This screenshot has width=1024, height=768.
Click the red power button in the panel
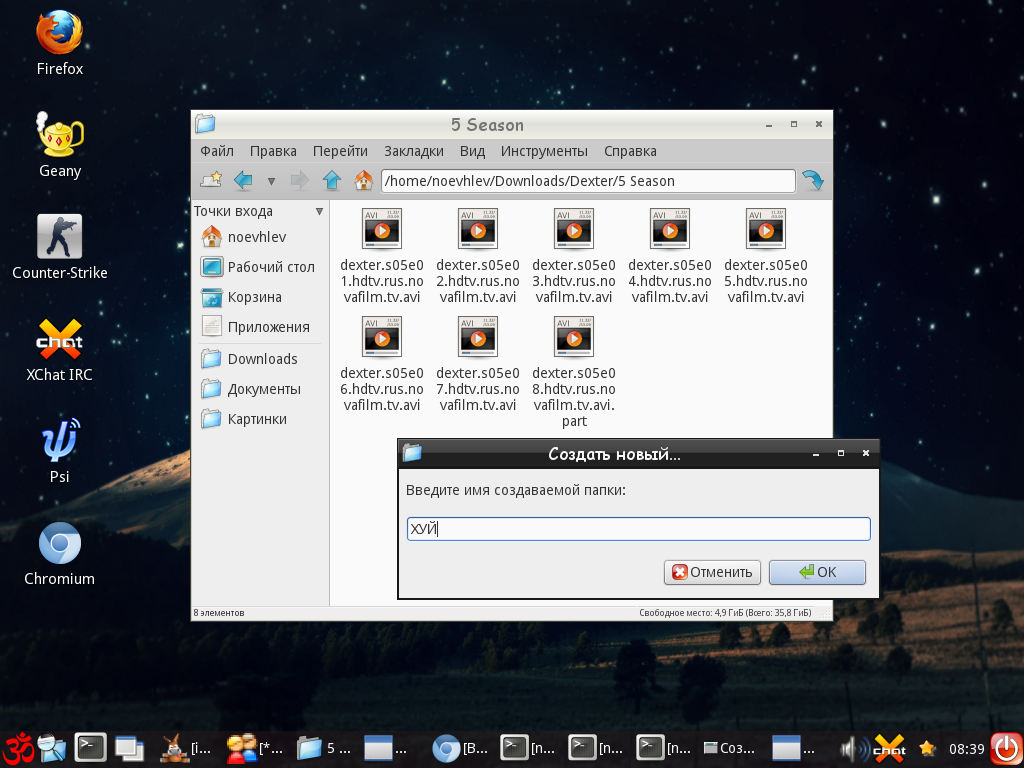click(1005, 748)
